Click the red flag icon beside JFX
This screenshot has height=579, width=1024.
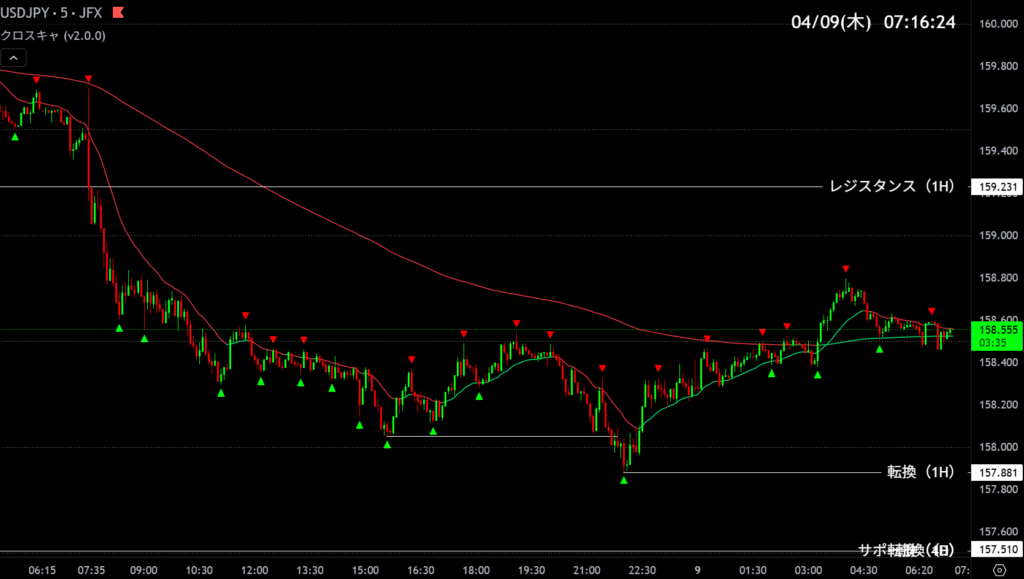click(x=119, y=14)
